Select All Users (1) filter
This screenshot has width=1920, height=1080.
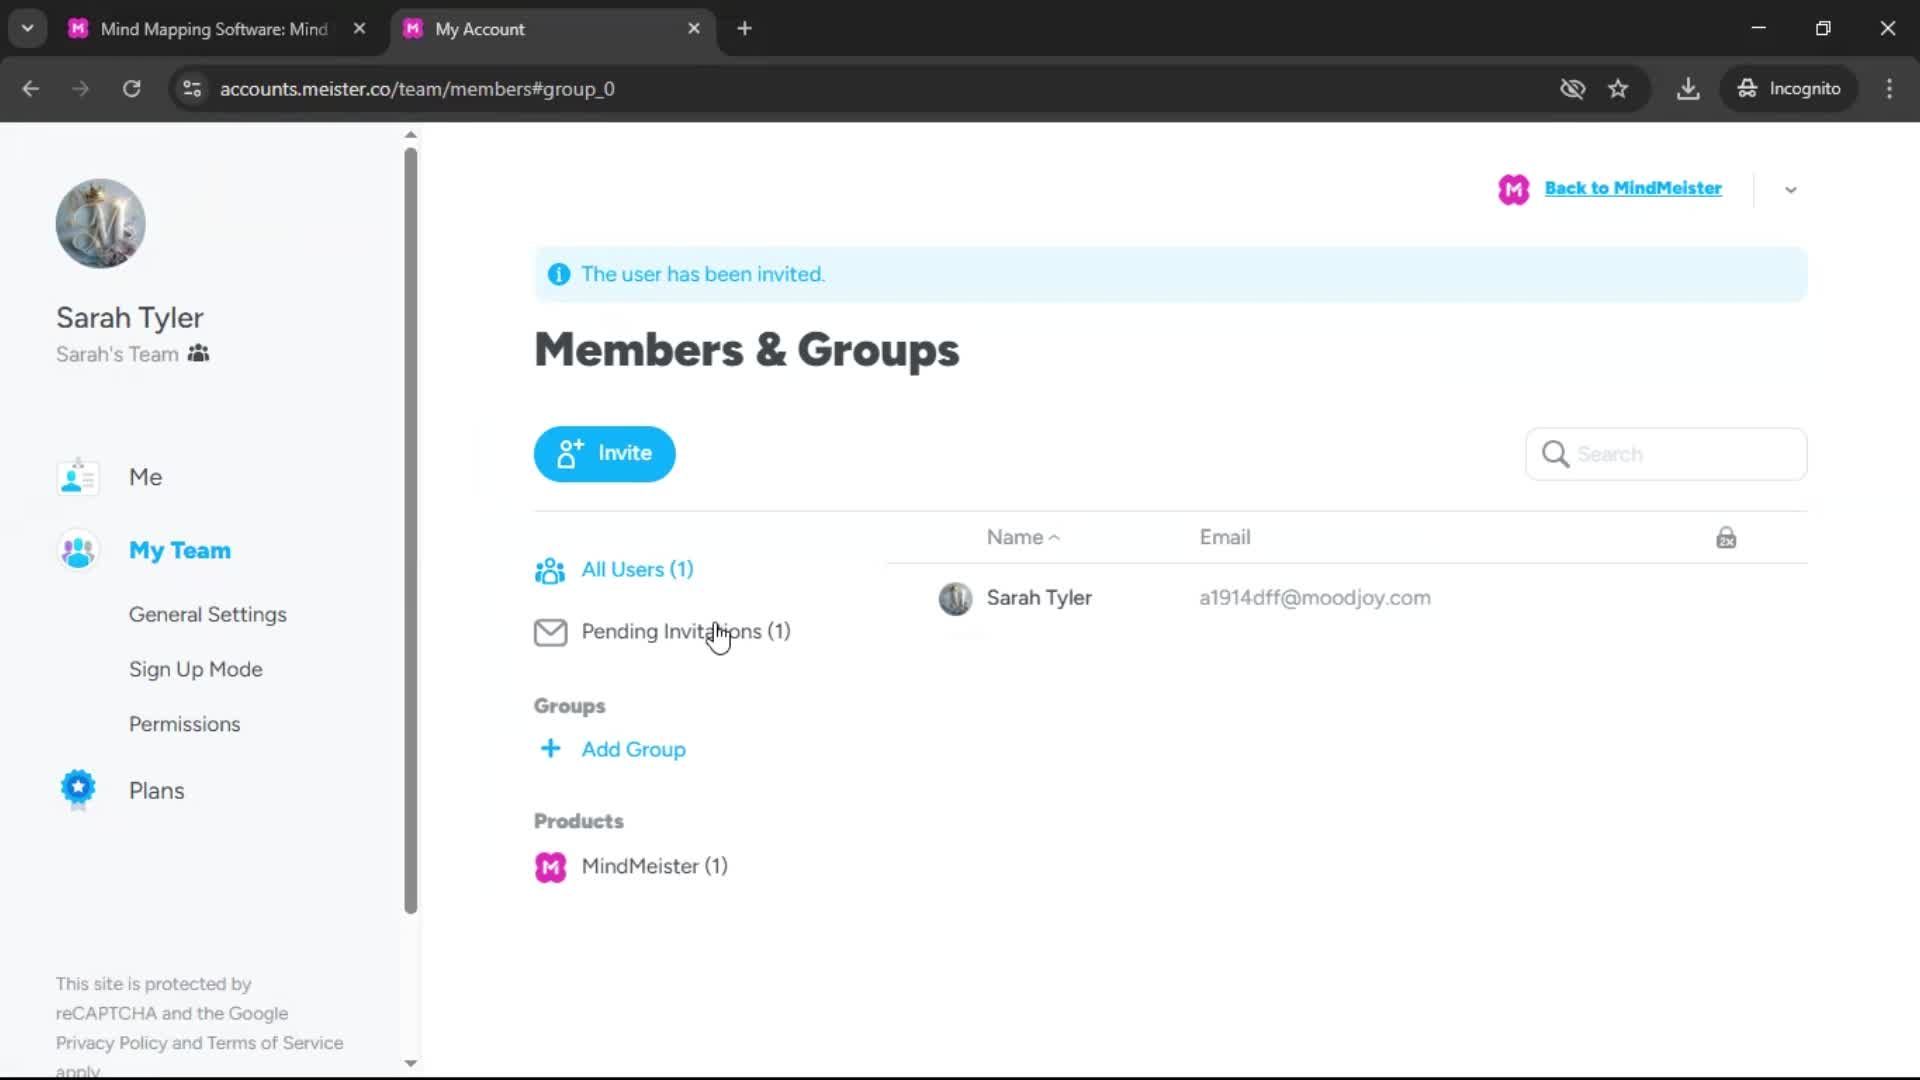tap(637, 569)
